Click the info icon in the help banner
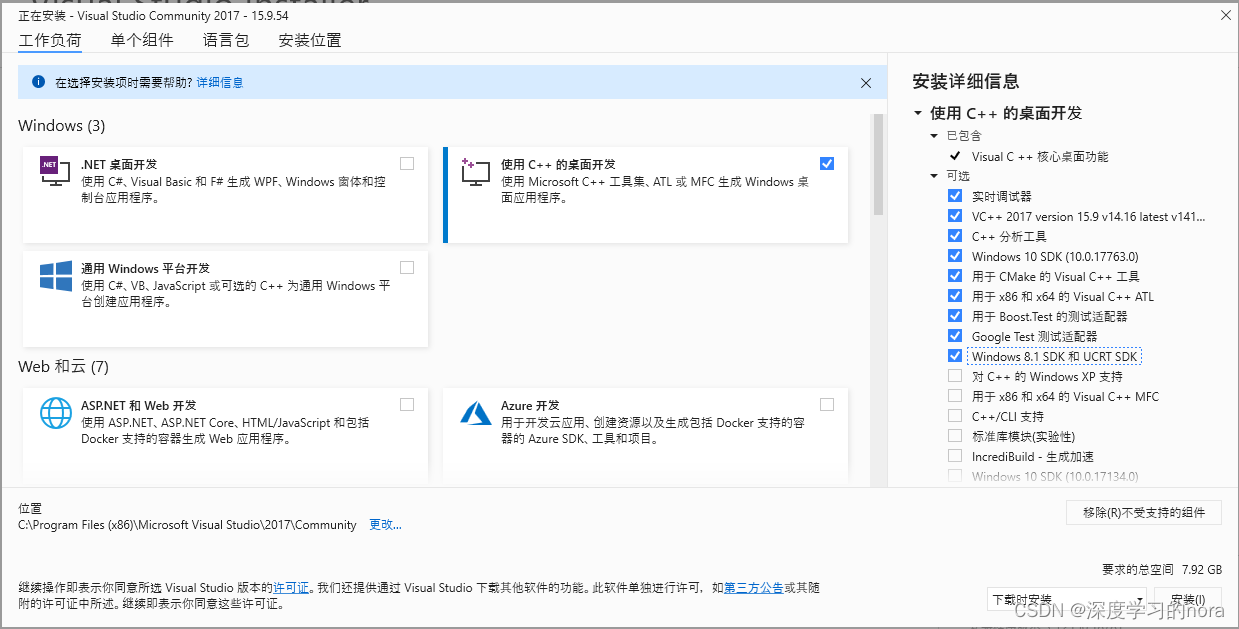Screen dimensions: 1239x629 click(38, 82)
